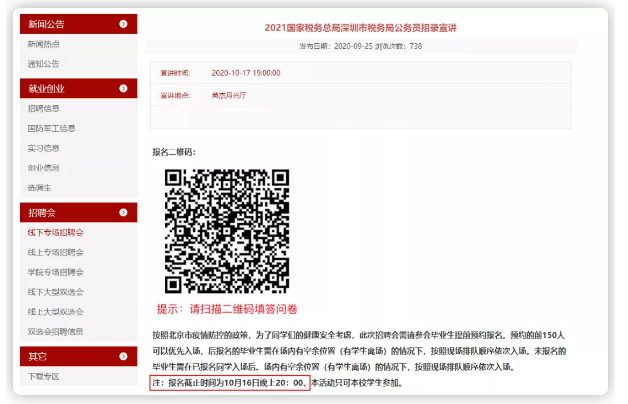
Task: Select 学院专场招聘会 link
Action: tap(55, 272)
